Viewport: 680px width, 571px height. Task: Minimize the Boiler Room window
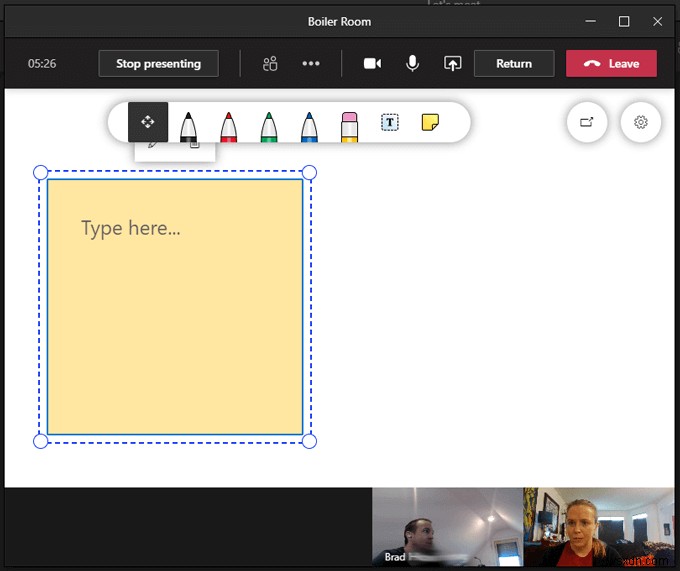590,21
